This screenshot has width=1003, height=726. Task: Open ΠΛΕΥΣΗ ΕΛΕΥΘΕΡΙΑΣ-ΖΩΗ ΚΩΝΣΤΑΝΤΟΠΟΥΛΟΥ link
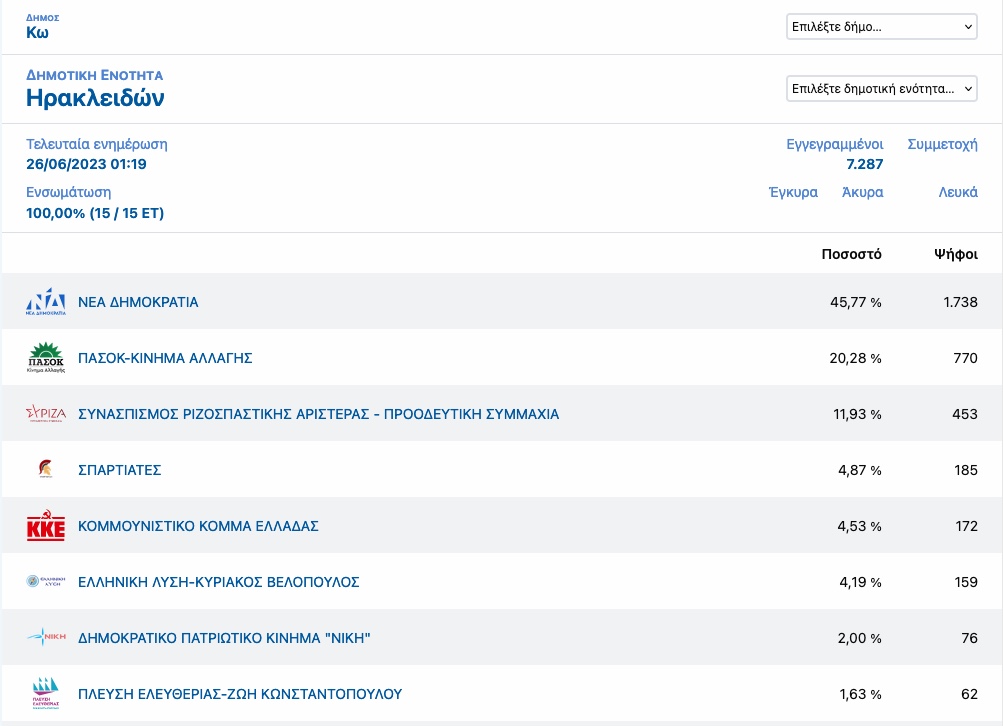coord(240,694)
